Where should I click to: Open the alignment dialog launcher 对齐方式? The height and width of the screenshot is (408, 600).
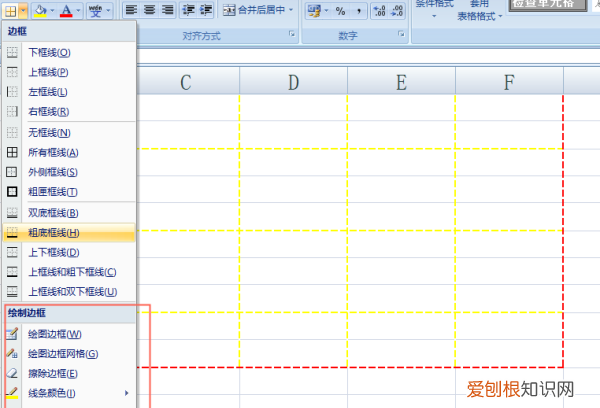click(292, 35)
